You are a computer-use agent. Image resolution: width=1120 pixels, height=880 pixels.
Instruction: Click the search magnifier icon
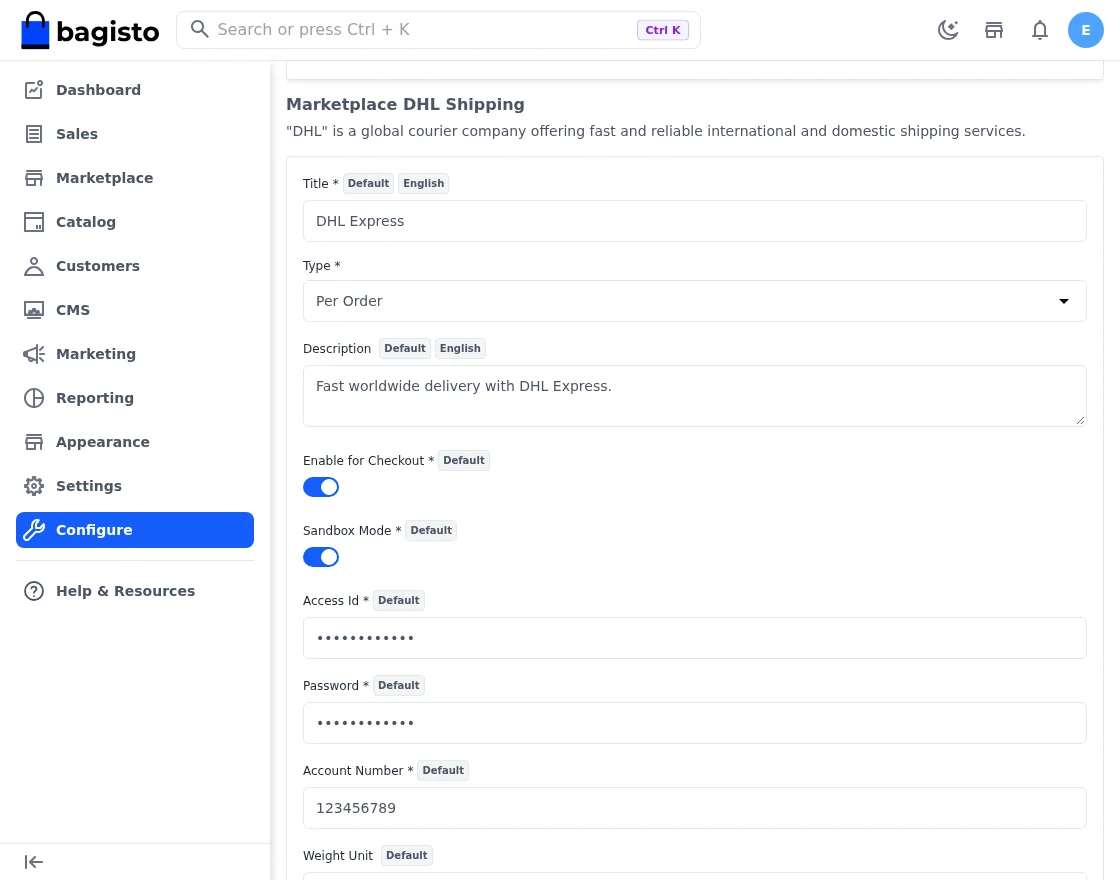199,29
